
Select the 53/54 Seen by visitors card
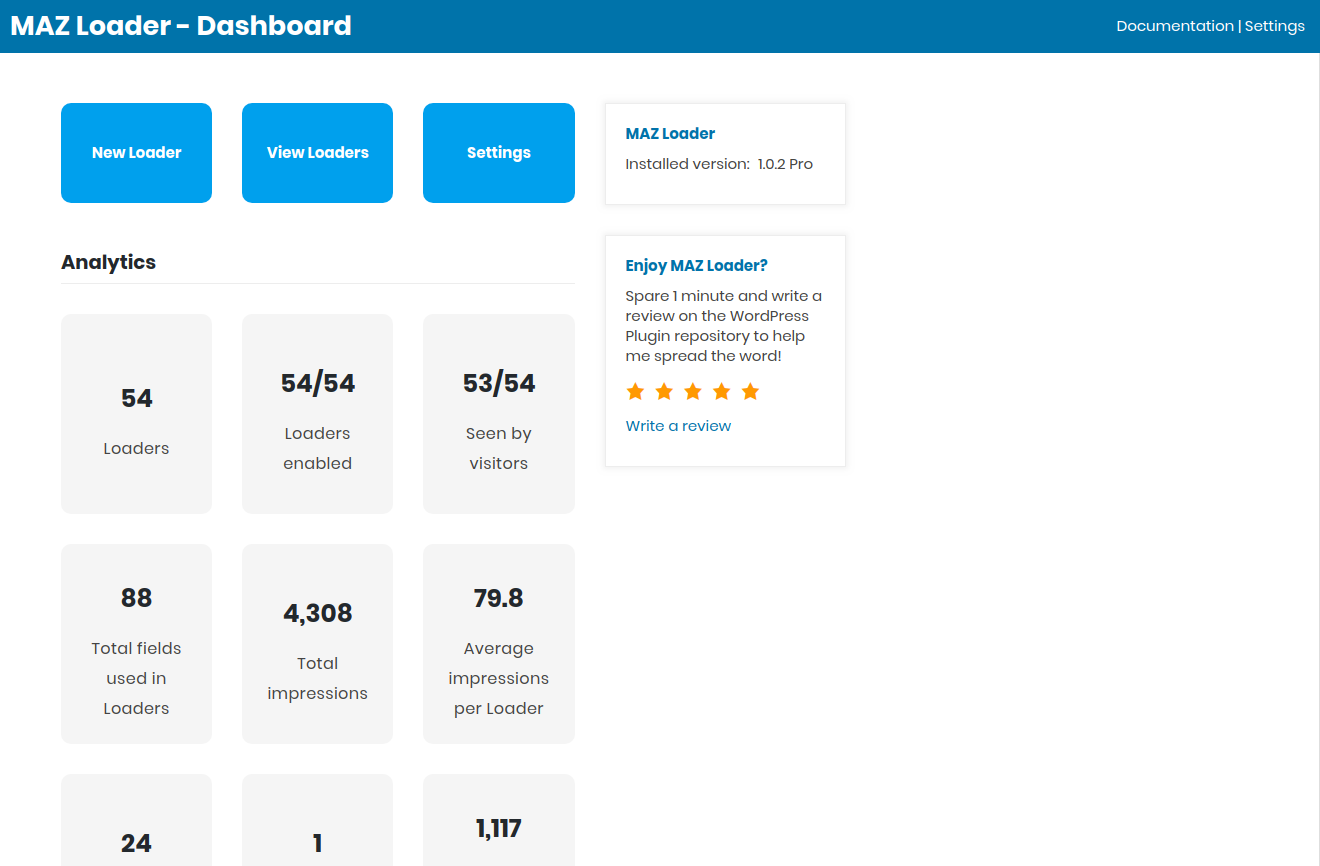(499, 414)
